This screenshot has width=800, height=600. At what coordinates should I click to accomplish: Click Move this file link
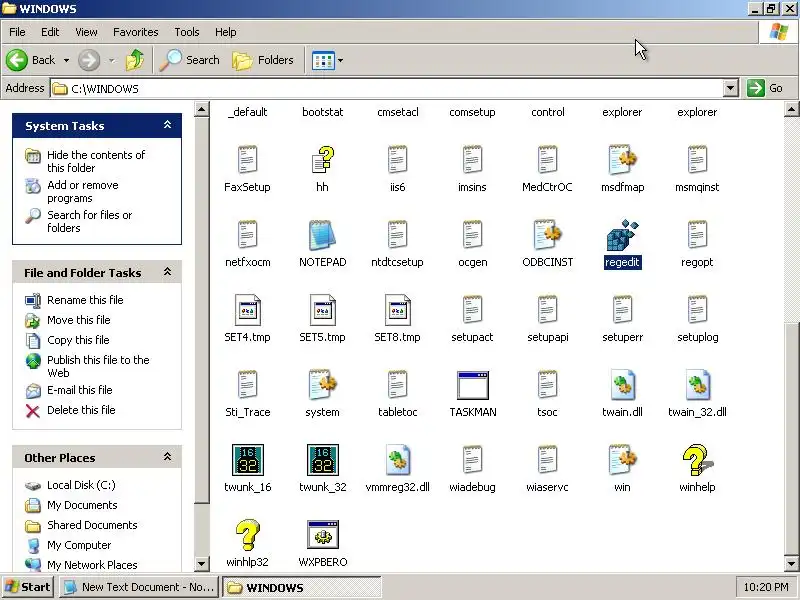pyautogui.click(x=79, y=320)
